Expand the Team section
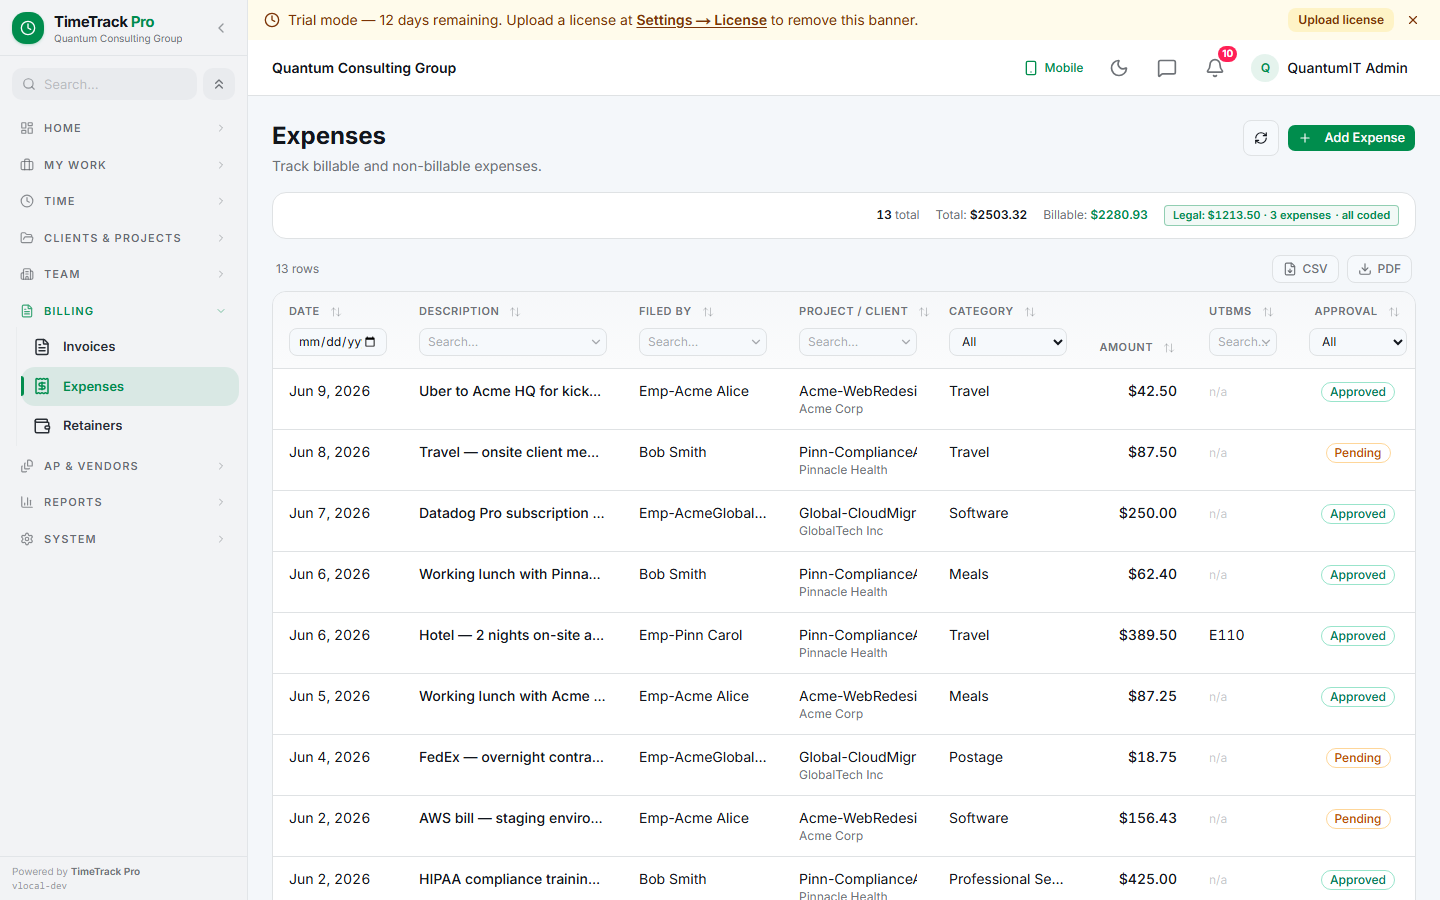1440x900 pixels. pos(124,274)
